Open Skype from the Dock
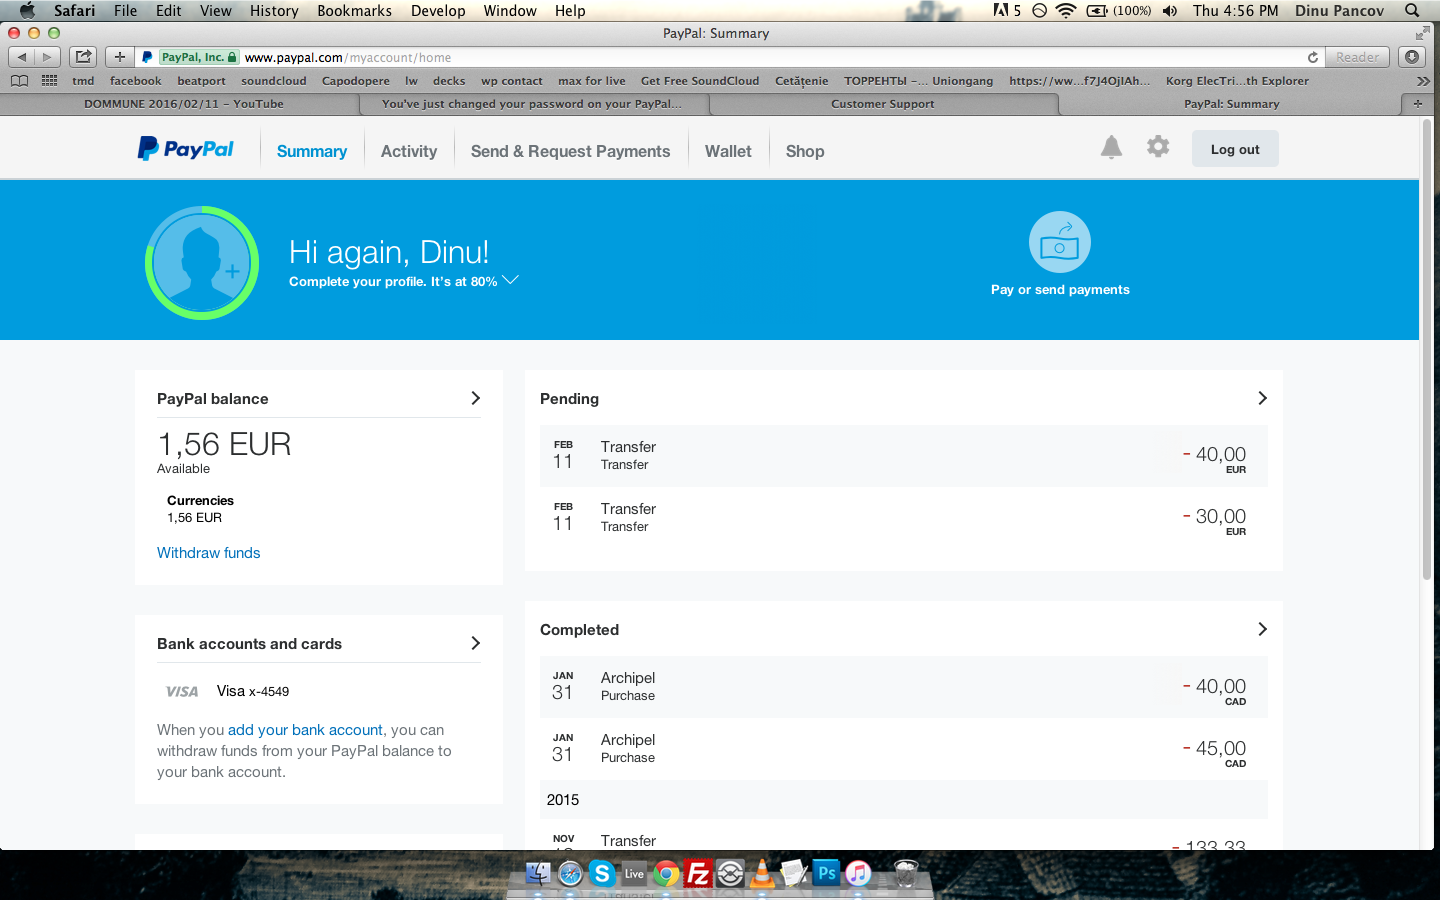Image resolution: width=1440 pixels, height=900 pixels. pos(602,873)
